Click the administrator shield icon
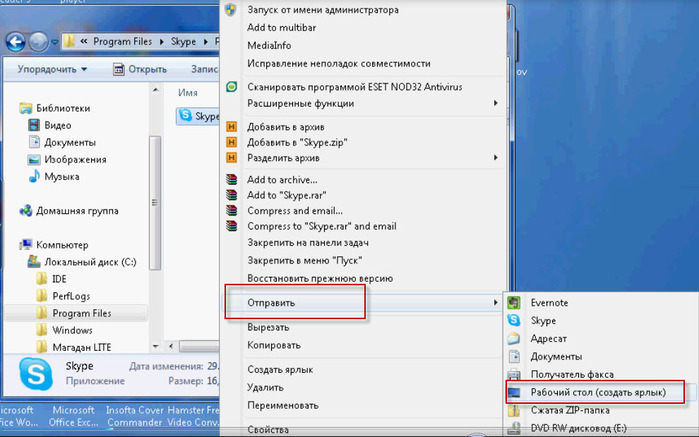The width and height of the screenshot is (699, 437). pos(230,9)
